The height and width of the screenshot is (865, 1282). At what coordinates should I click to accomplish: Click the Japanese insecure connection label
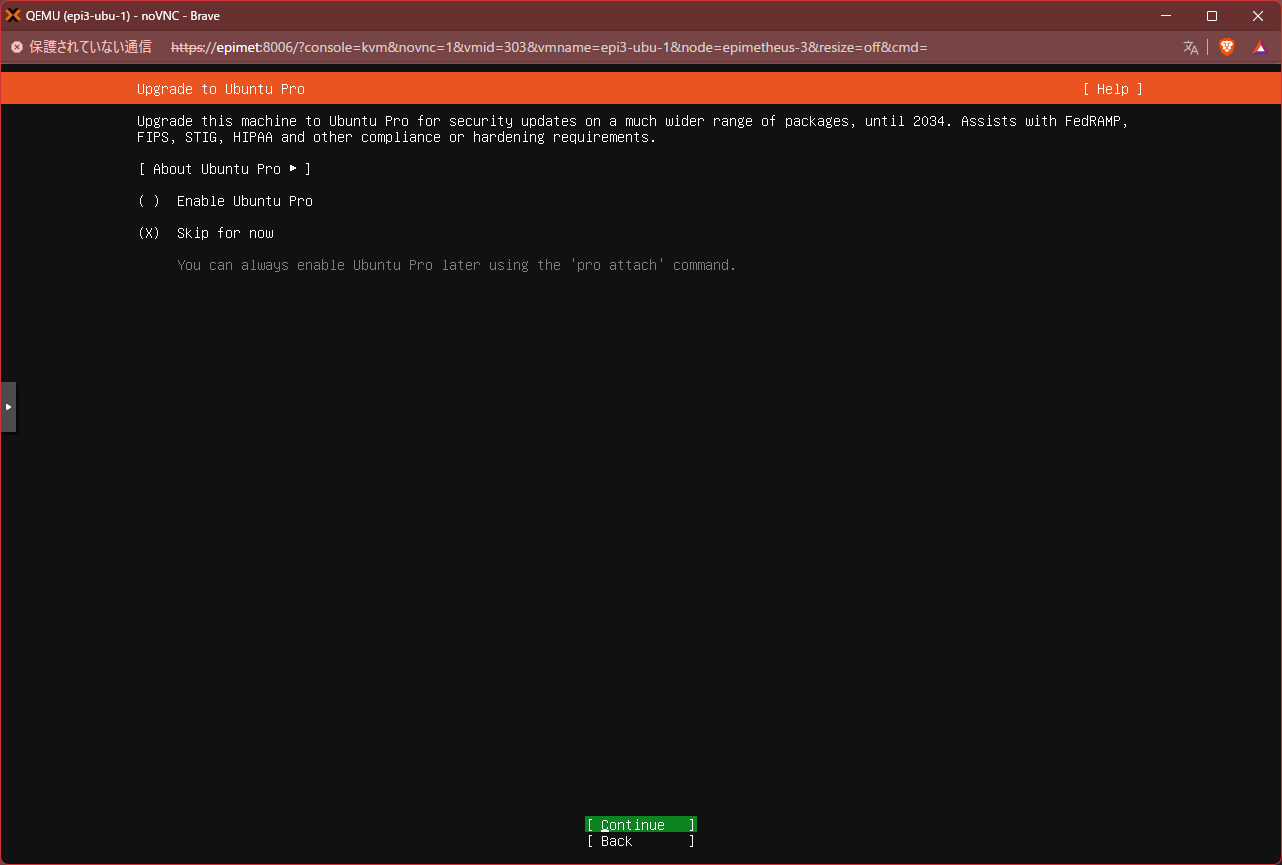tap(90, 47)
